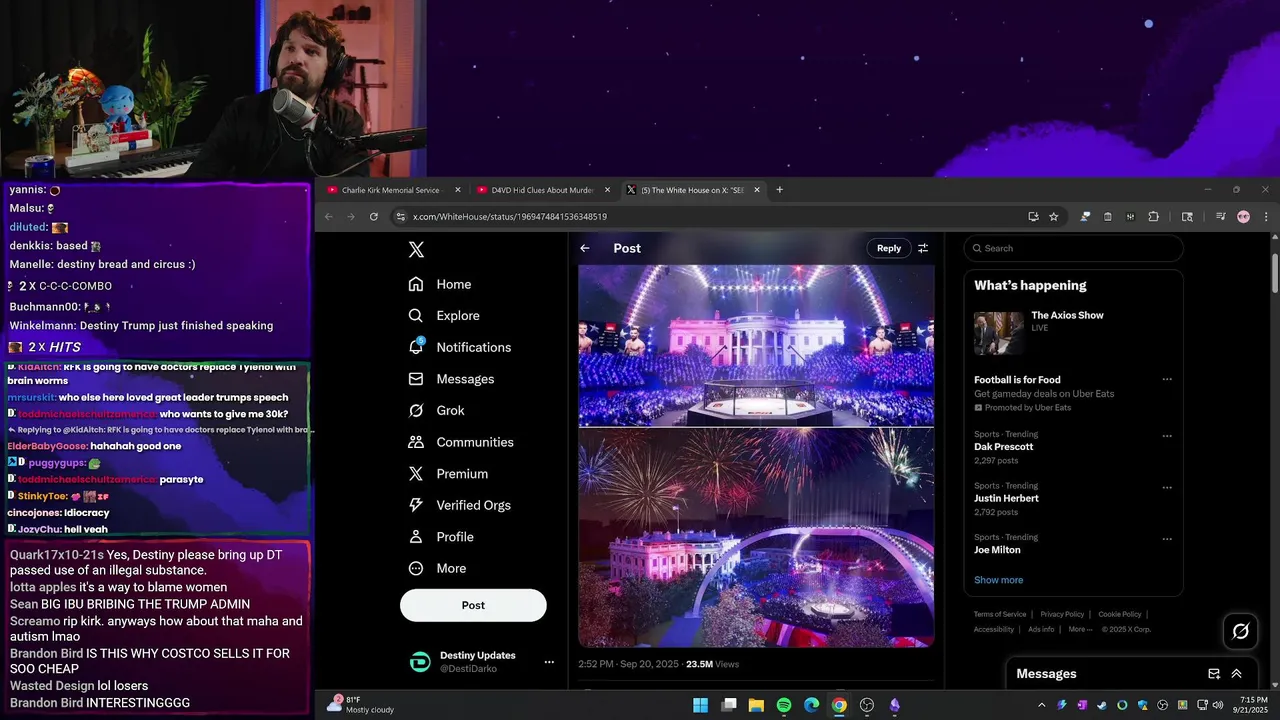
Task: Click the site info icon in address bar
Action: click(401, 216)
